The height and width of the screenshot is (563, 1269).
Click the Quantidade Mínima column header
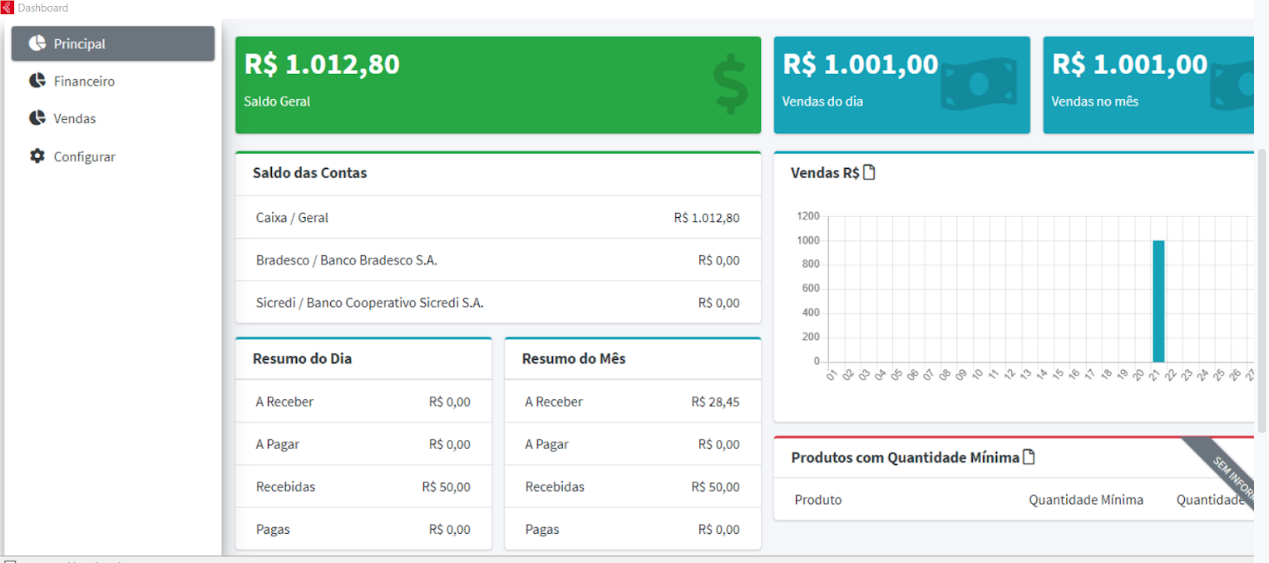coord(1085,499)
